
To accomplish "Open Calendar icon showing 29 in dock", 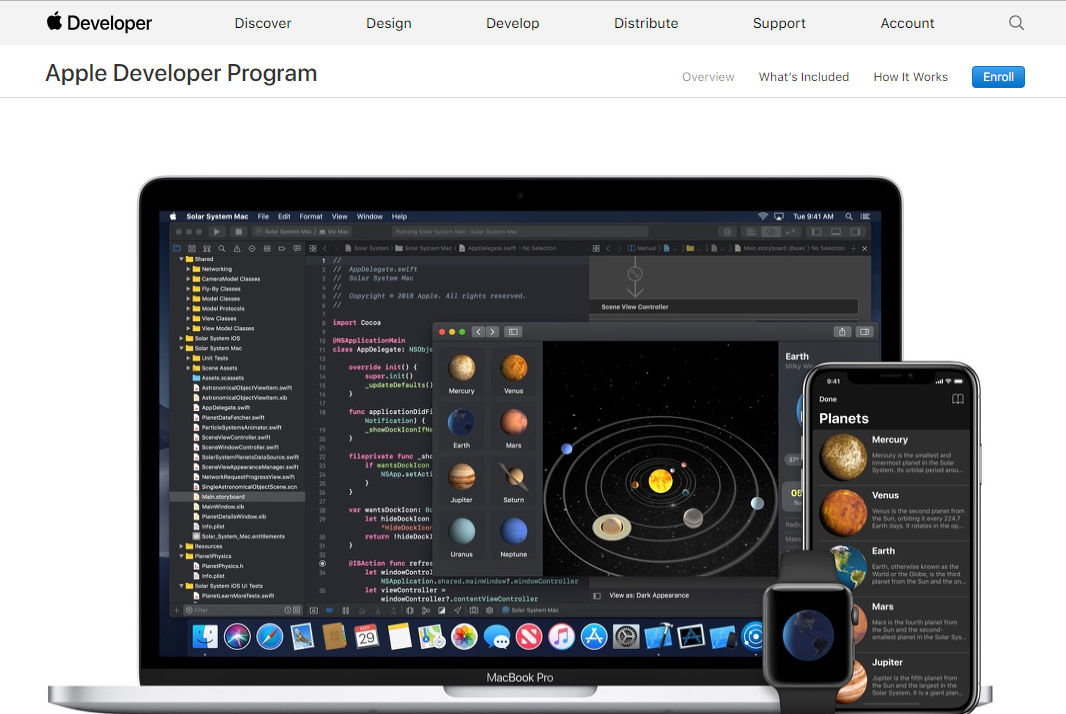I will [x=367, y=636].
